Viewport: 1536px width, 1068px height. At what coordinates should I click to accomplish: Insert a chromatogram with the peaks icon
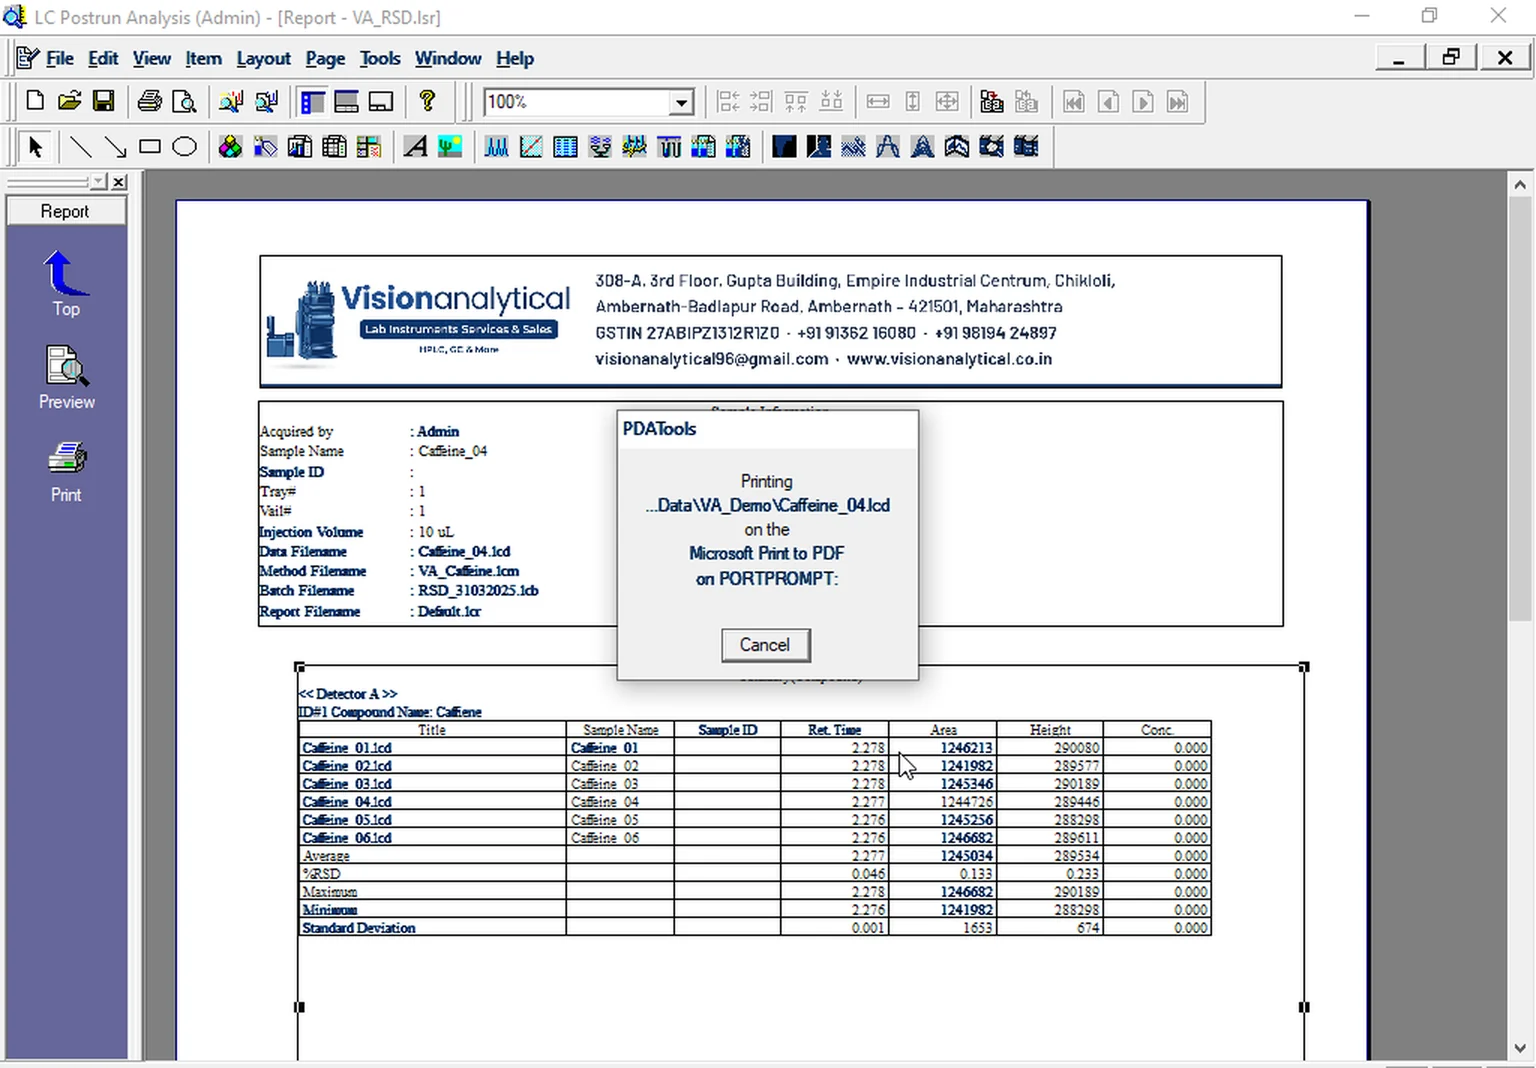tap(496, 147)
